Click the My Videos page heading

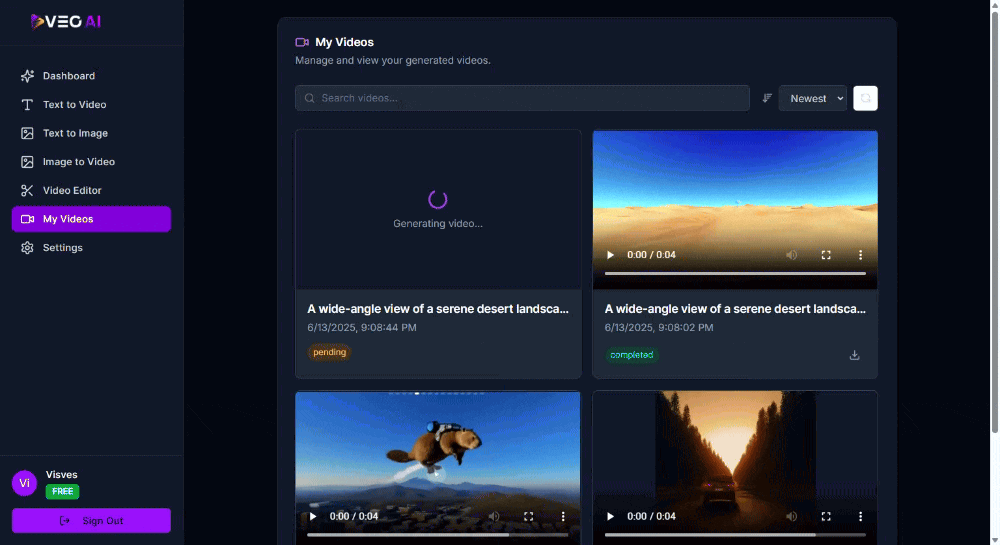tap(344, 42)
